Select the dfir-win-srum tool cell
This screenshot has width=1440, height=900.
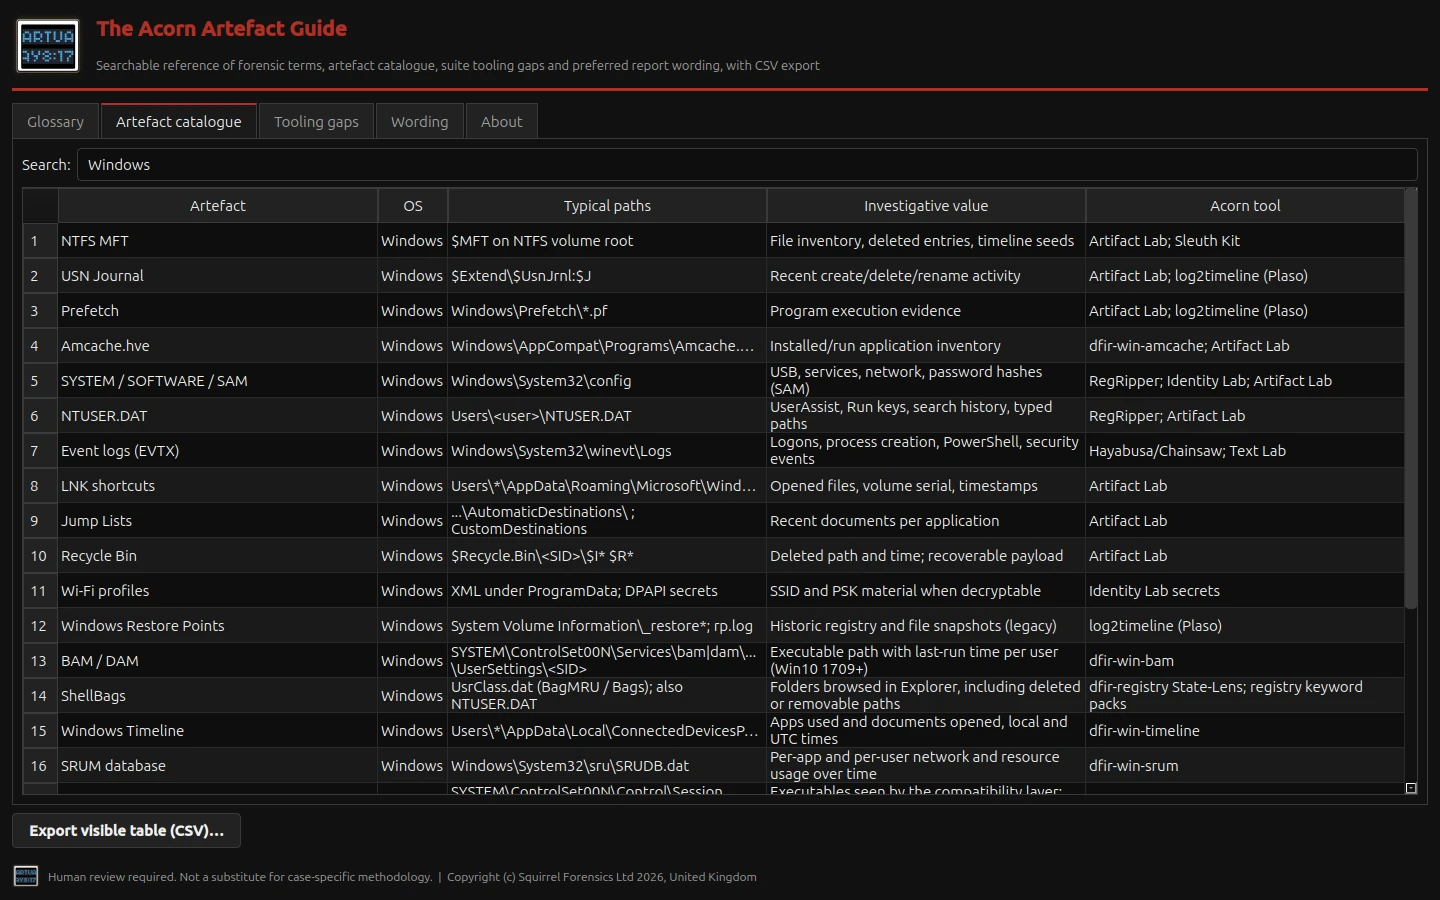1245,766
